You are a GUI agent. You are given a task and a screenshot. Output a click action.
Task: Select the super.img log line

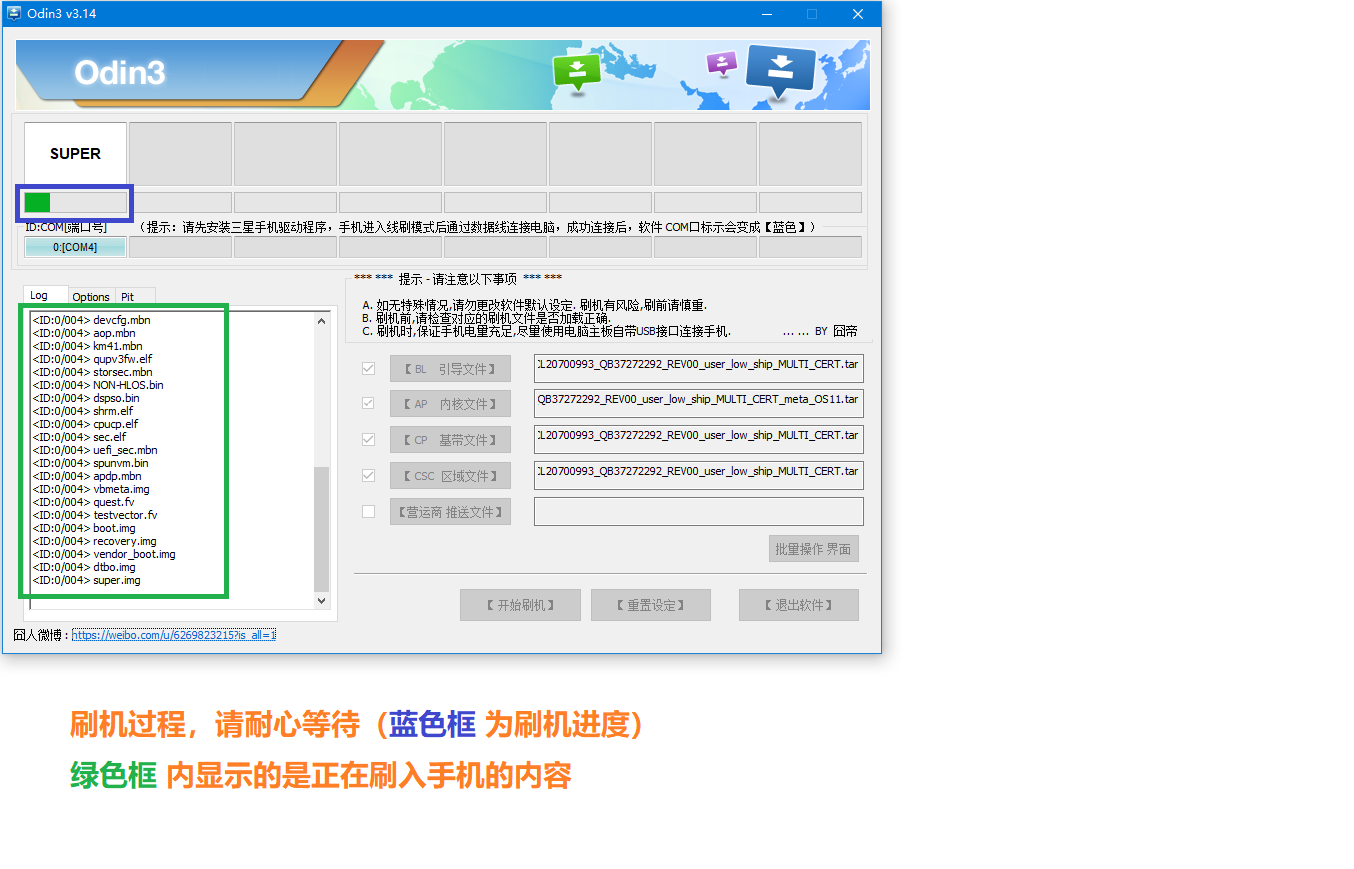tap(86, 580)
